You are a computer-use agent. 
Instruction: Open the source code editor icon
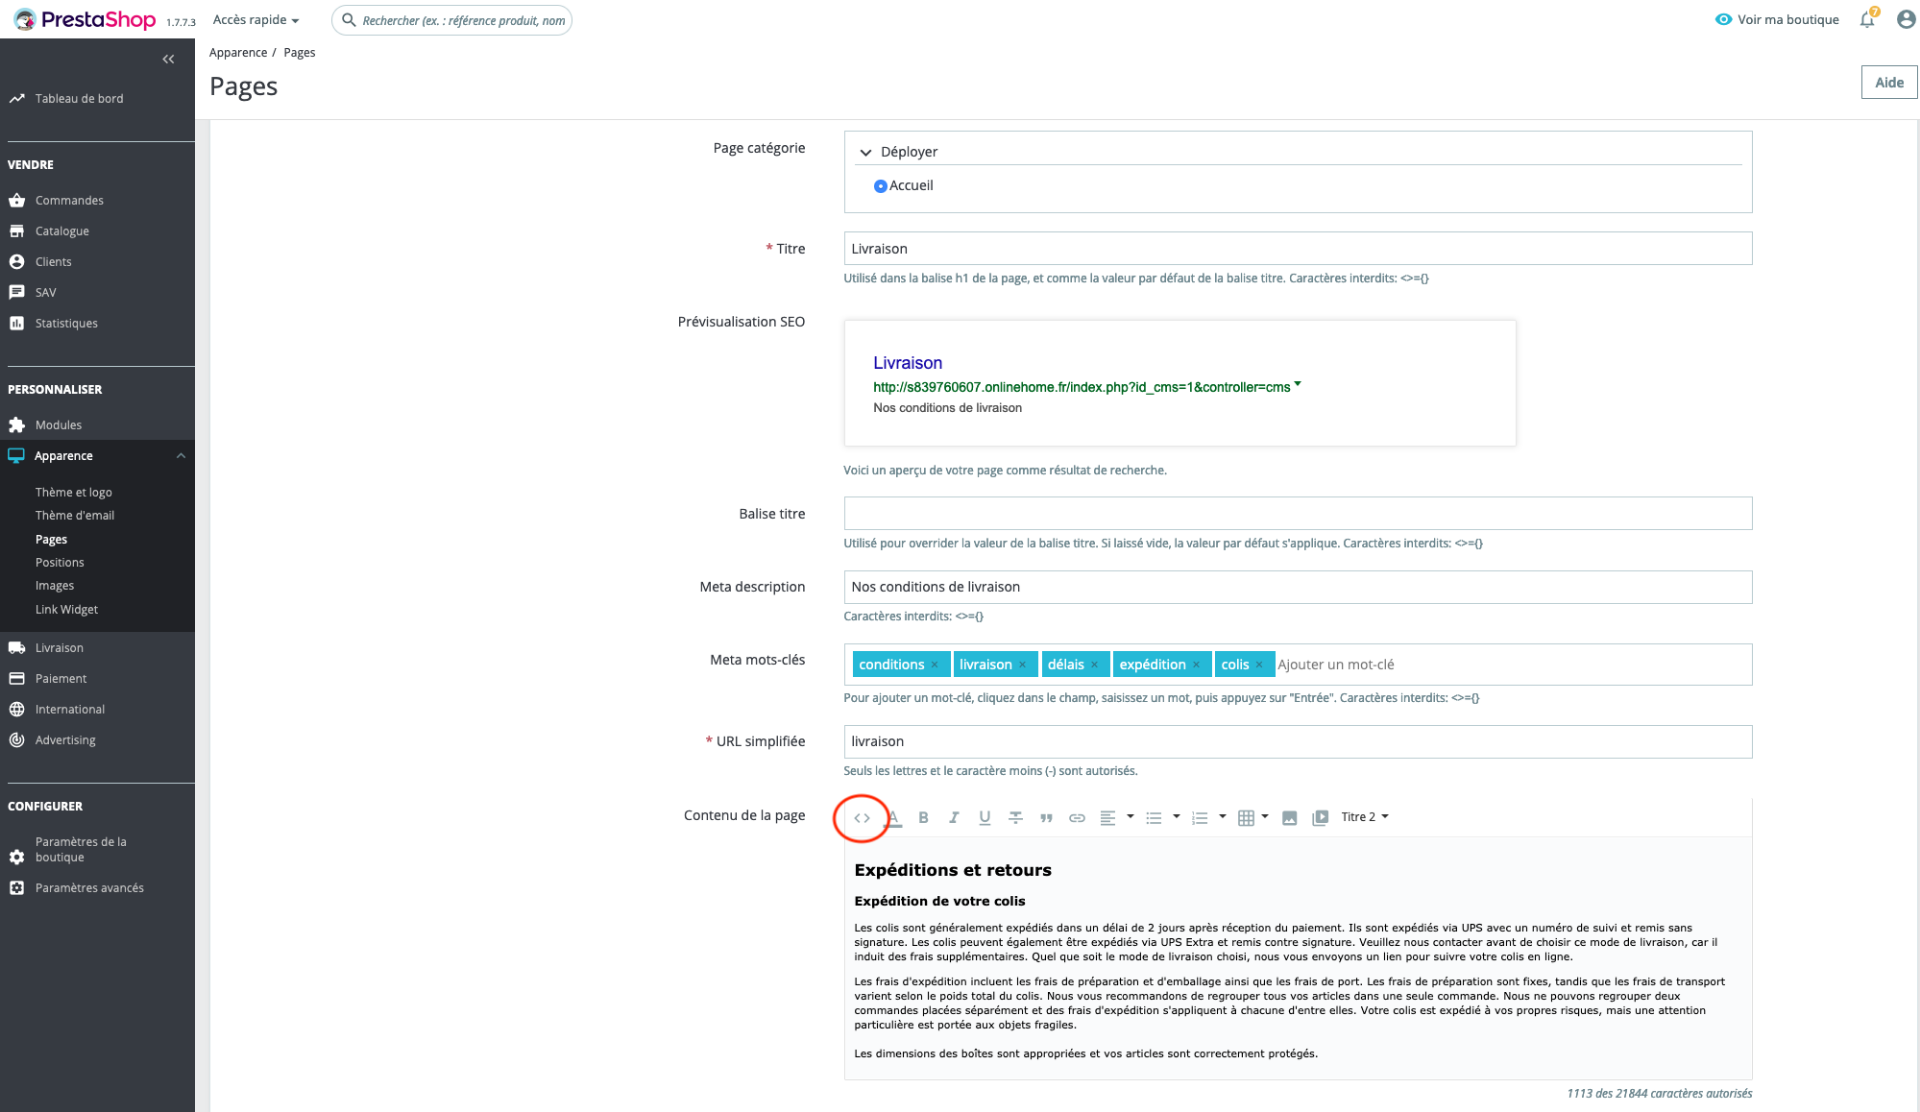861,818
